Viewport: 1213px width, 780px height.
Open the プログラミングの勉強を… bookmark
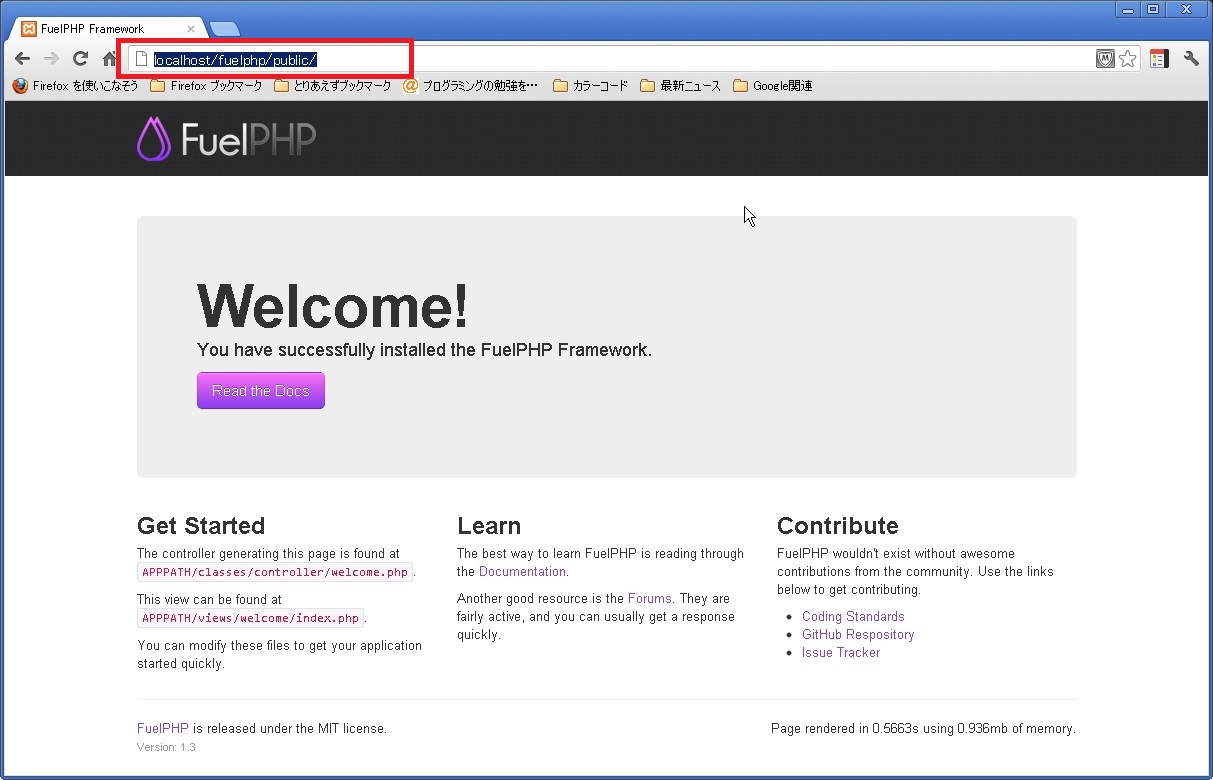tap(470, 86)
